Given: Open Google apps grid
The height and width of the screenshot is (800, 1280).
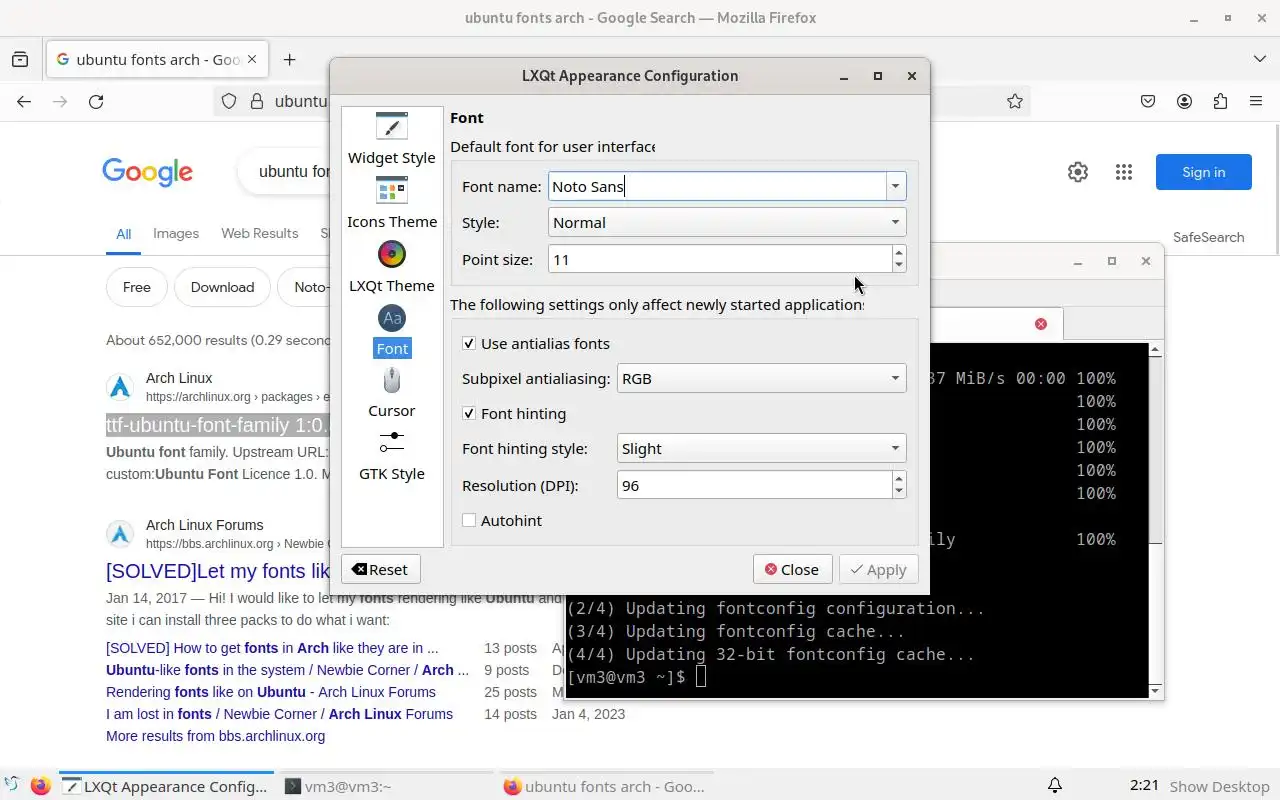Looking at the screenshot, I should (1123, 172).
